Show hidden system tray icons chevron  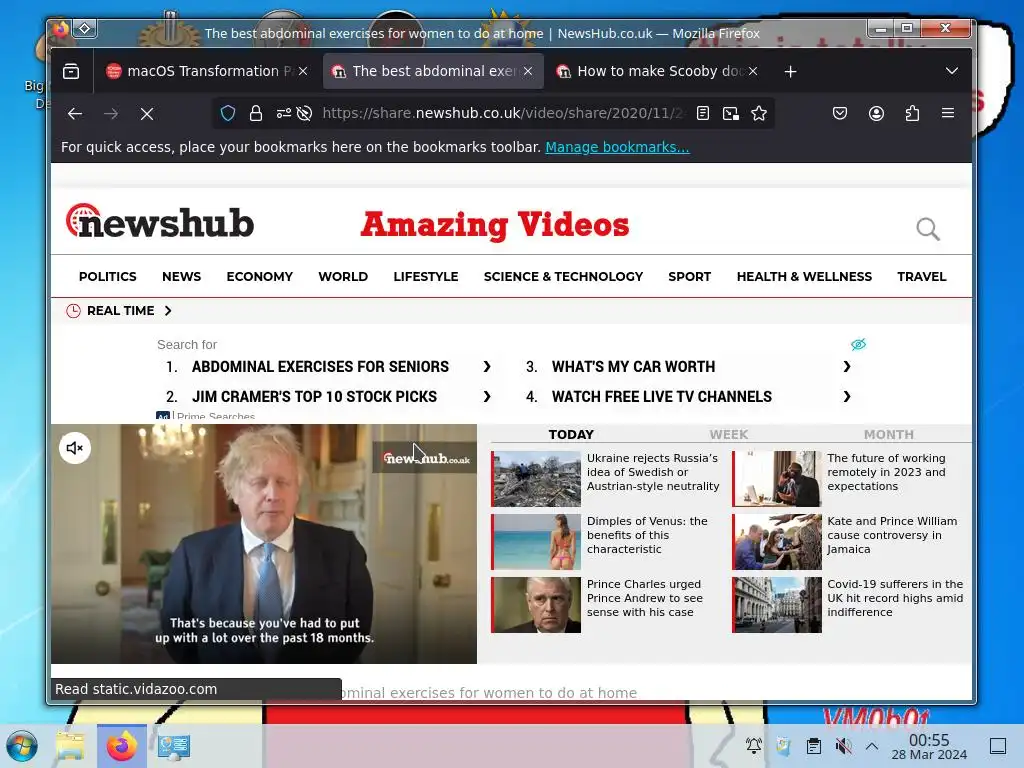872,746
